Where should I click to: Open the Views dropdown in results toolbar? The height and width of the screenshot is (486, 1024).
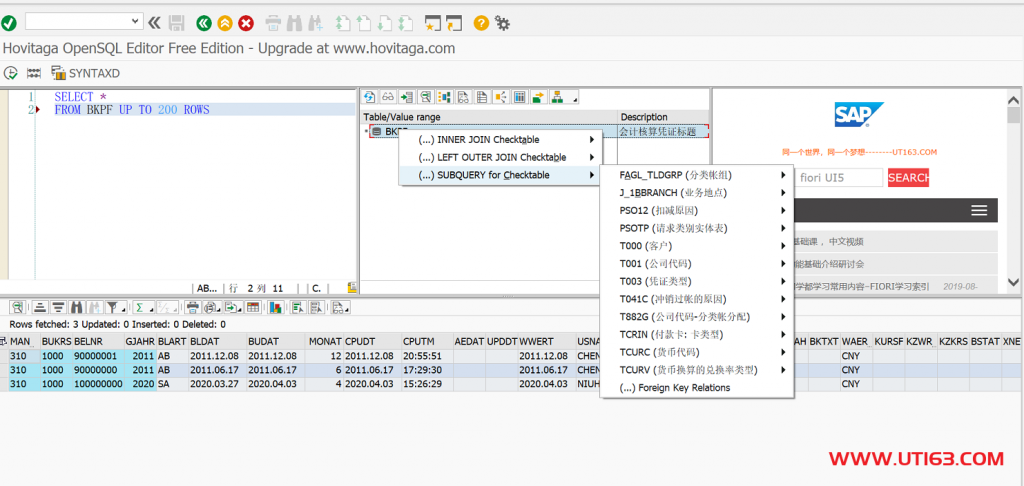coord(212,307)
